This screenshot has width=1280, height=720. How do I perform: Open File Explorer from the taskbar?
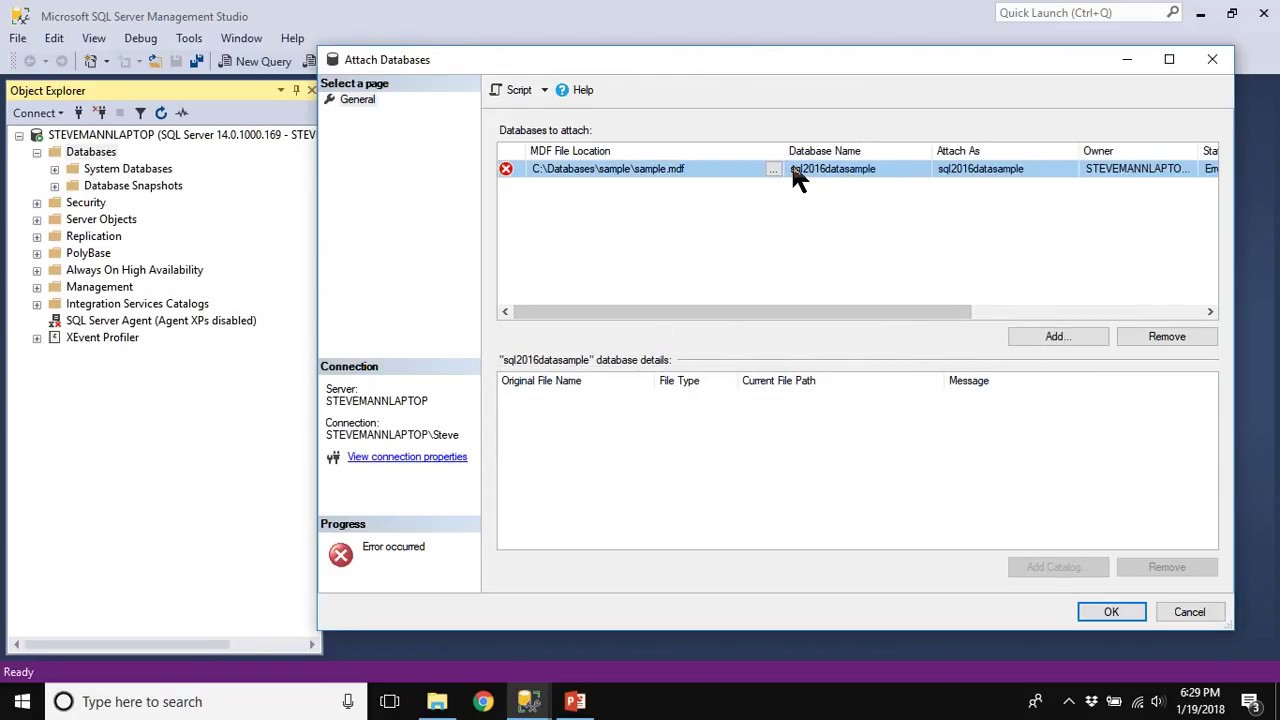coord(437,702)
